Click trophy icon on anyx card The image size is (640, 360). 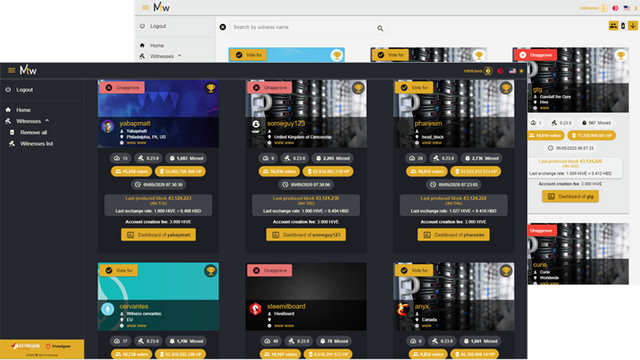pyautogui.click(x=506, y=270)
